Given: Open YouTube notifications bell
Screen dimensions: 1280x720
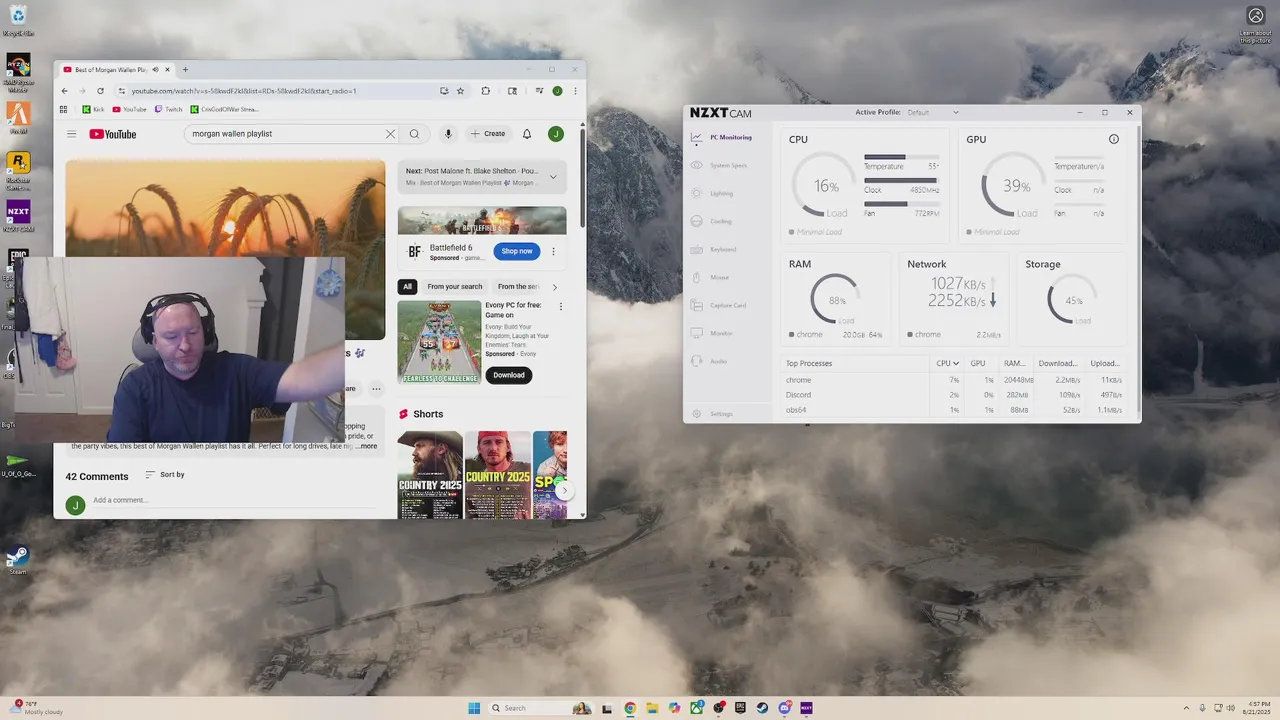Looking at the screenshot, I should (527, 134).
